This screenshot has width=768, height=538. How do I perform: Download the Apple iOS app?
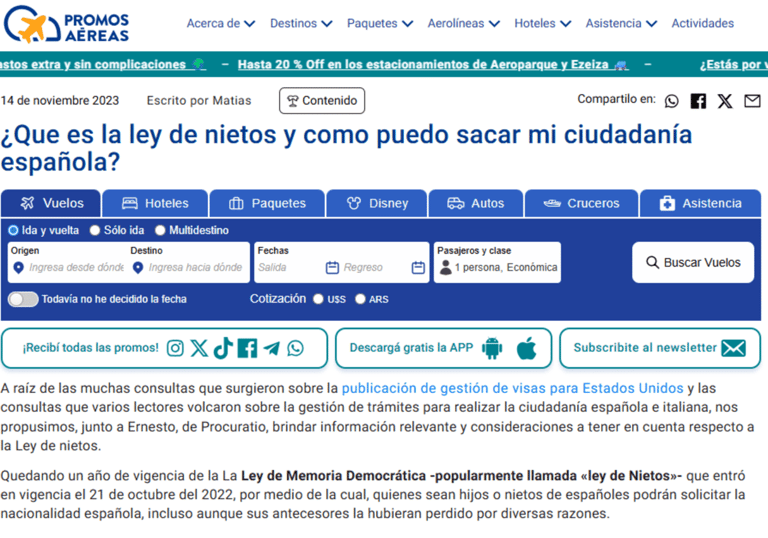point(527,348)
